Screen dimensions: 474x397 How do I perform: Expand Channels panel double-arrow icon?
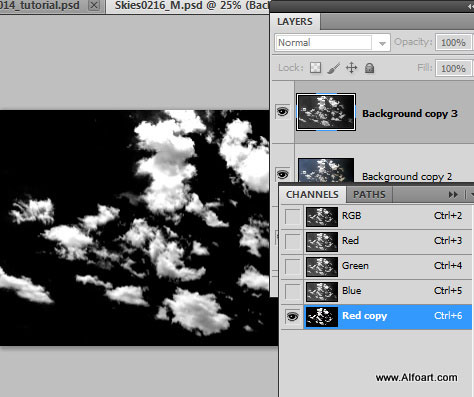click(x=453, y=195)
